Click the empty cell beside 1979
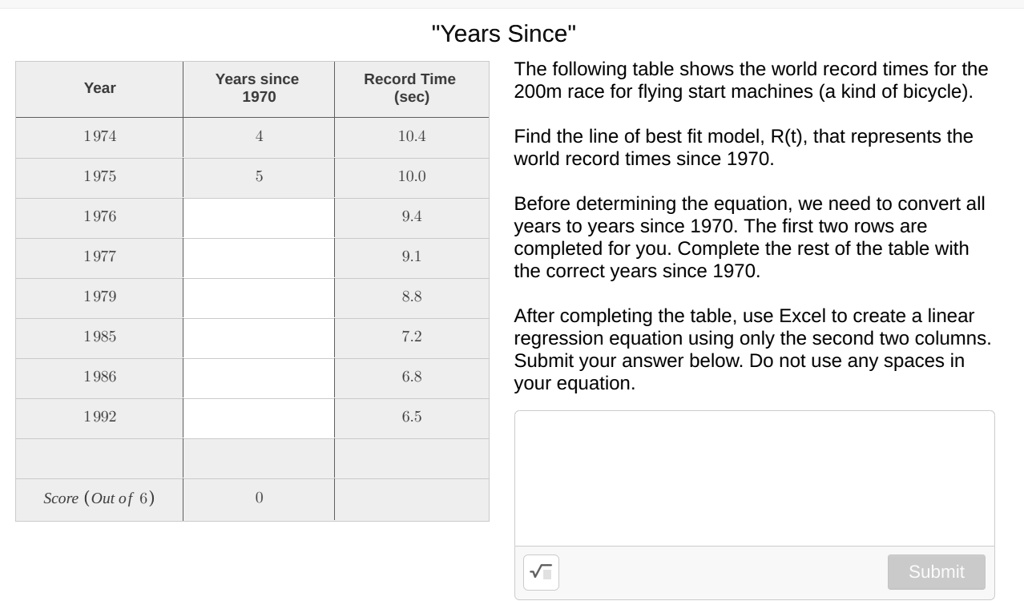1024x601 pixels. pyautogui.click(x=256, y=297)
